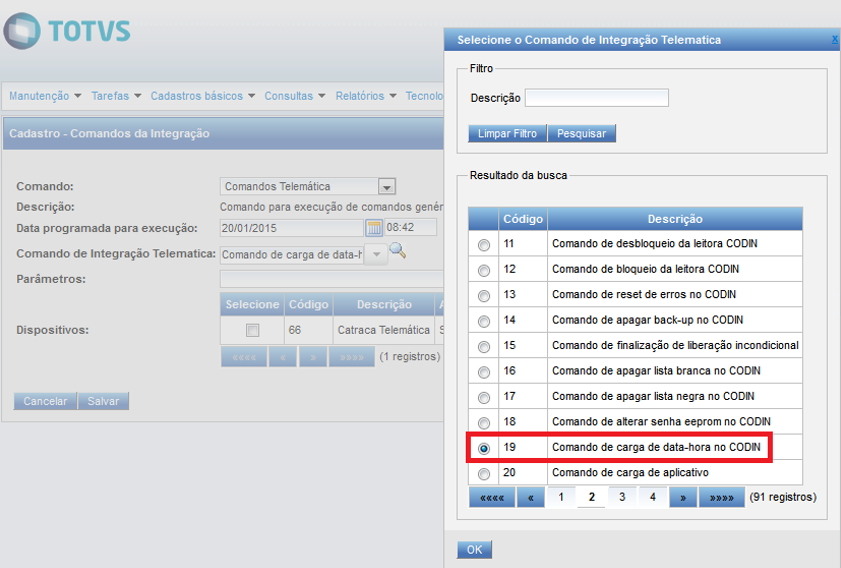The image size is (841, 568).
Task: Select radio button for code 18
Action: pos(484,423)
